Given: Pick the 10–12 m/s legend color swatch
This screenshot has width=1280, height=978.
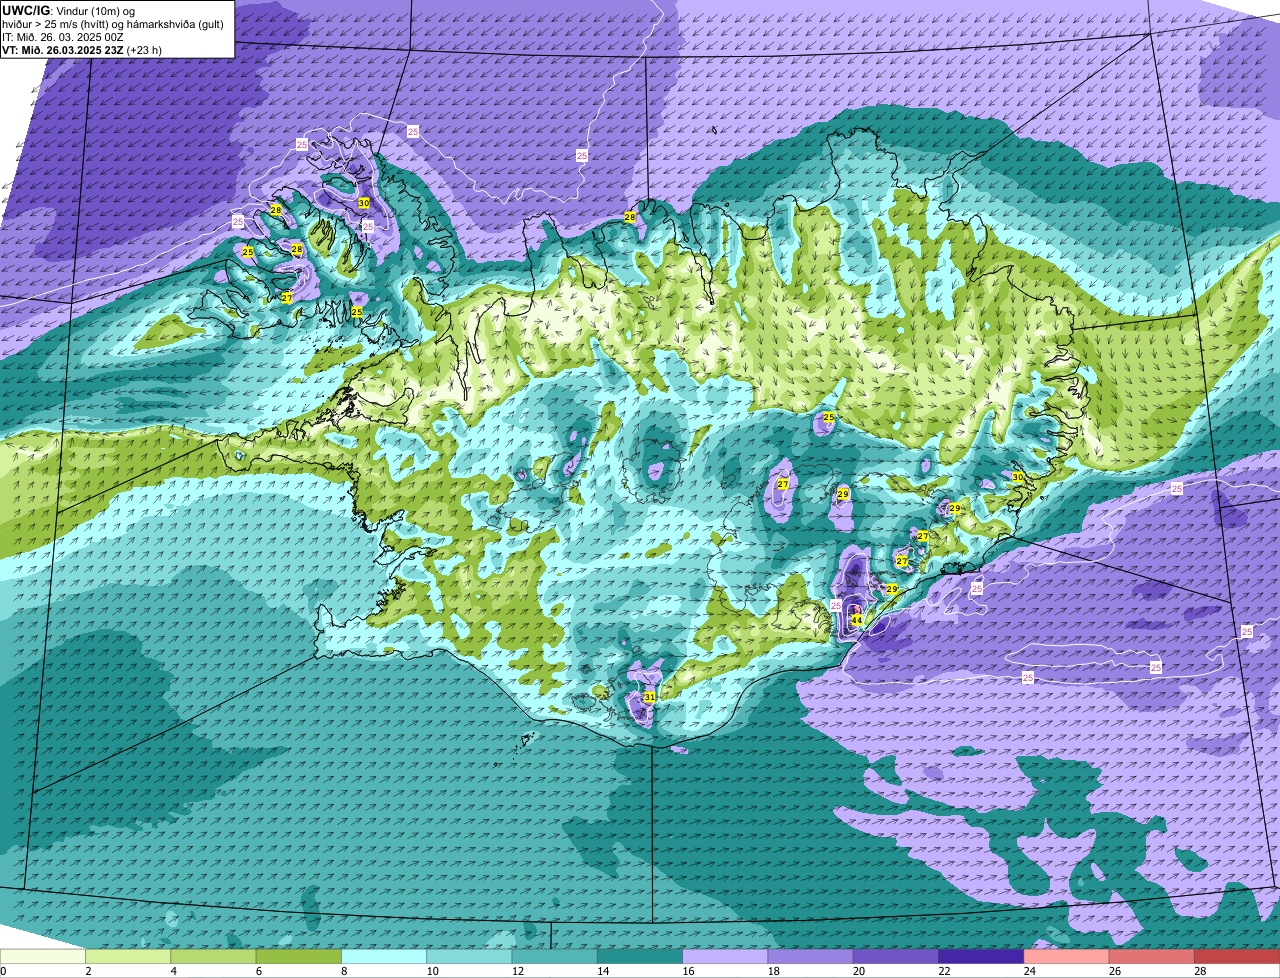Looking at the screenshot, I should pos(469,957).
